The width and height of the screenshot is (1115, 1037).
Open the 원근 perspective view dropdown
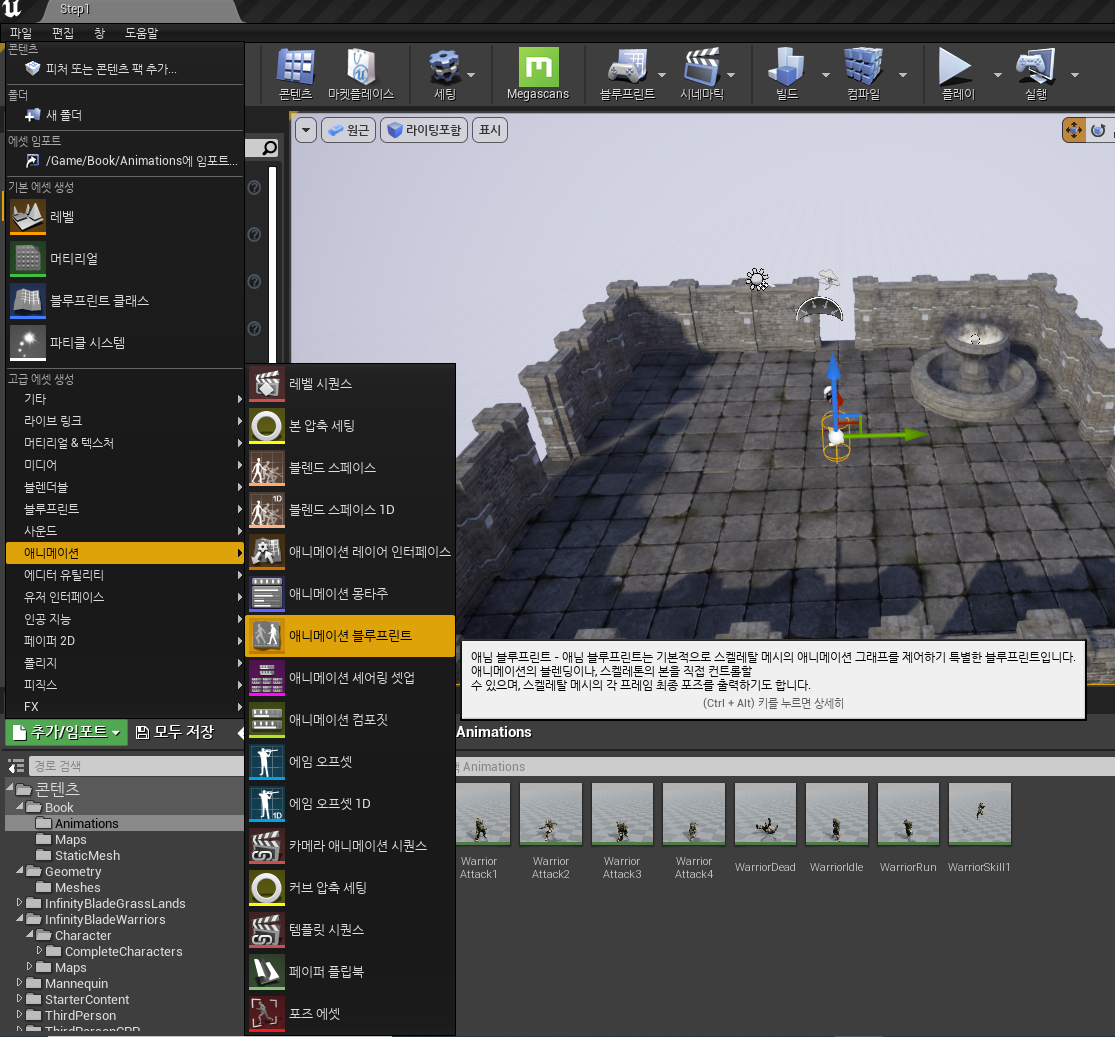(x=348, y=130)
